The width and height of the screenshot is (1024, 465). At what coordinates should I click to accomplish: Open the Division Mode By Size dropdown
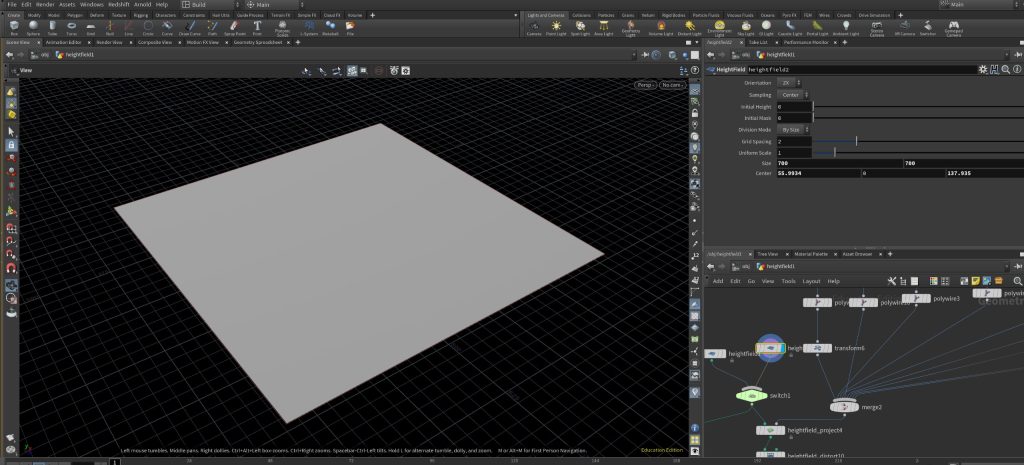(793, 130)
